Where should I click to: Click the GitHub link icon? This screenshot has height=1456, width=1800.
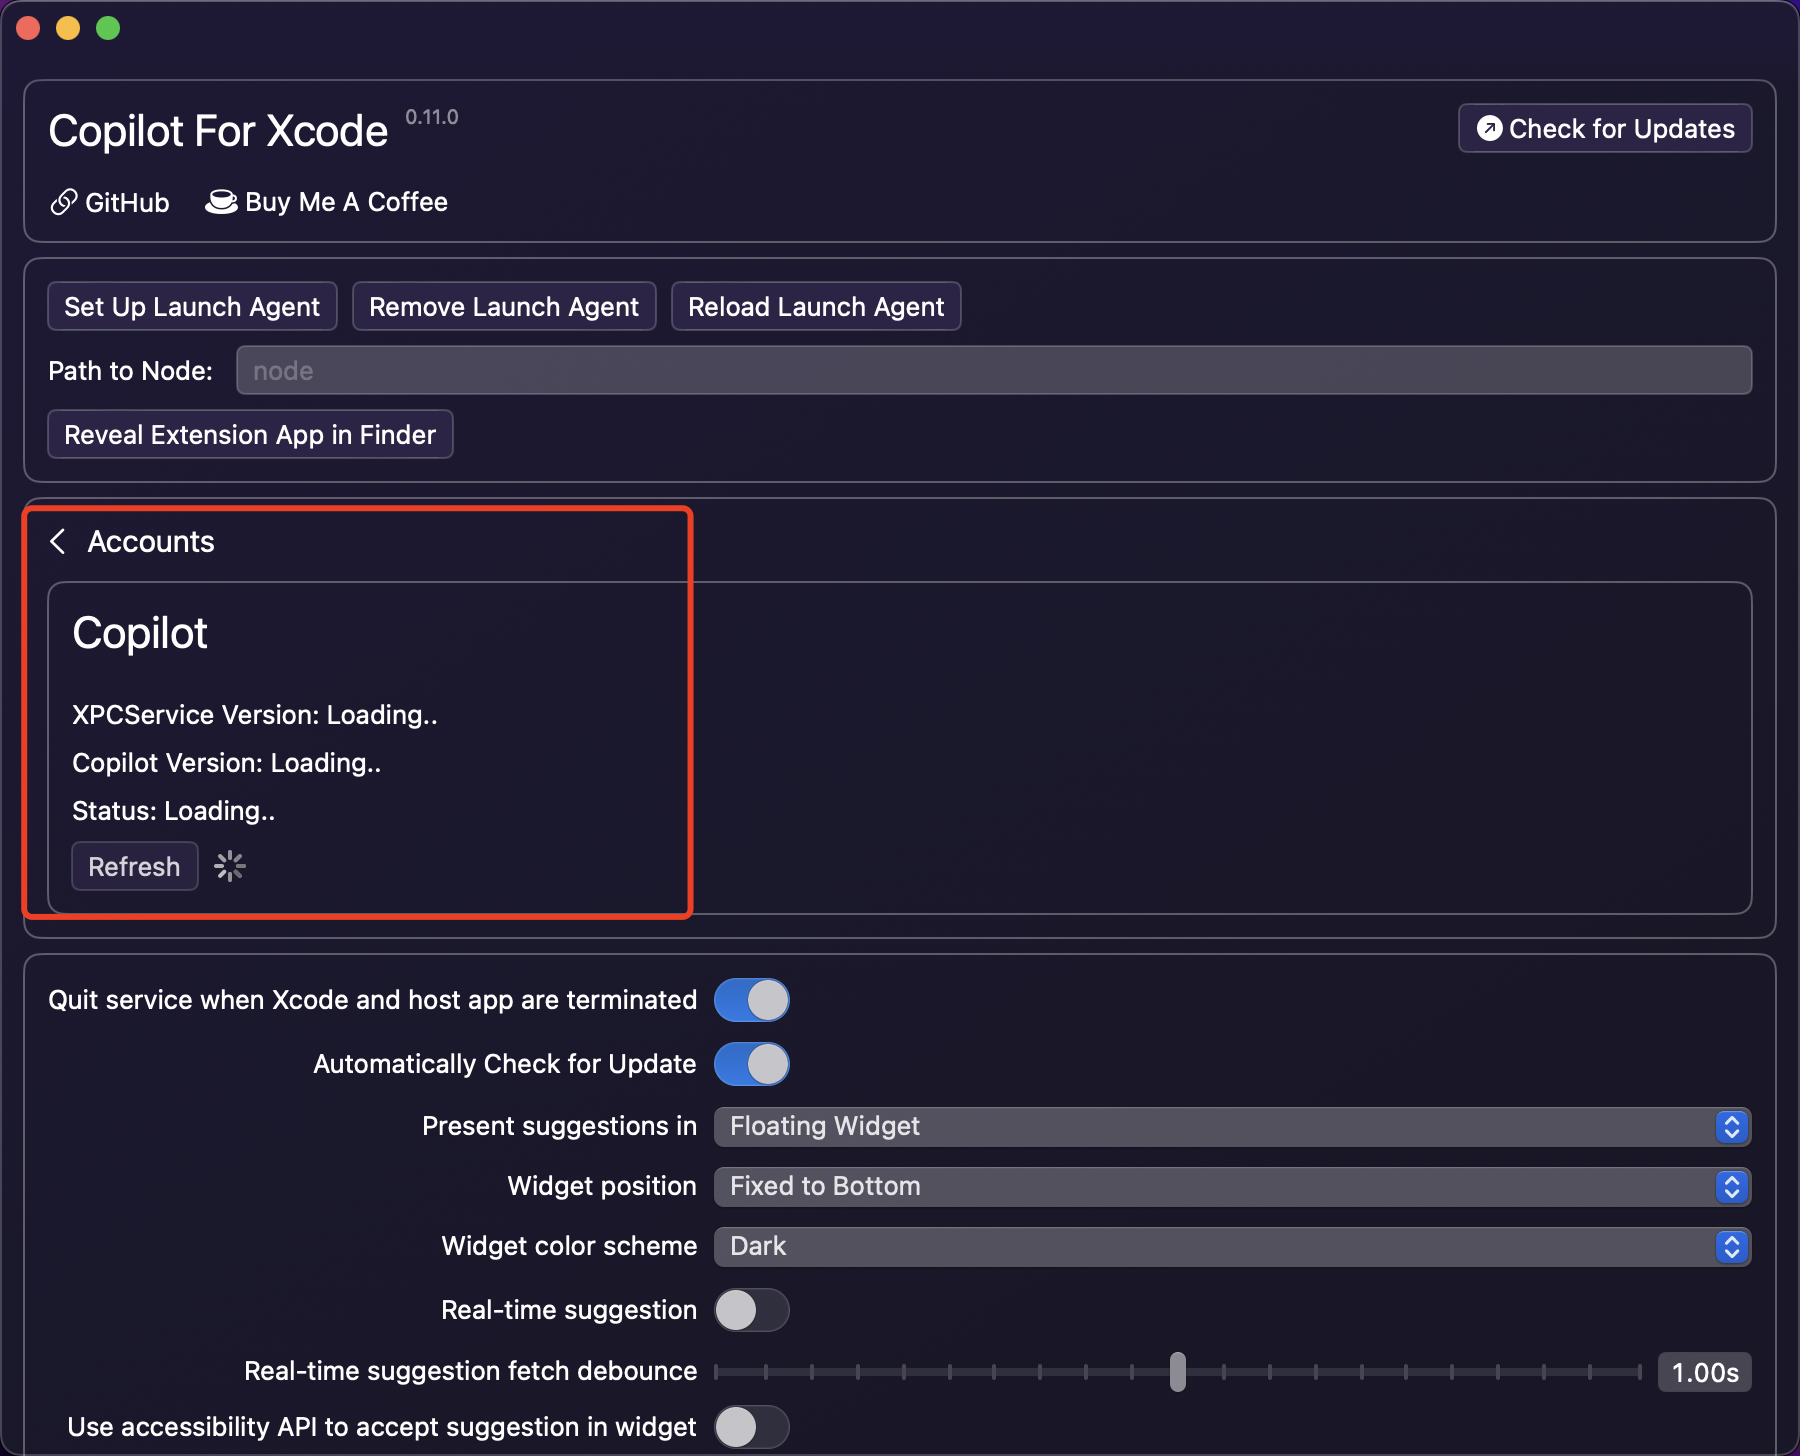(64, 202)
